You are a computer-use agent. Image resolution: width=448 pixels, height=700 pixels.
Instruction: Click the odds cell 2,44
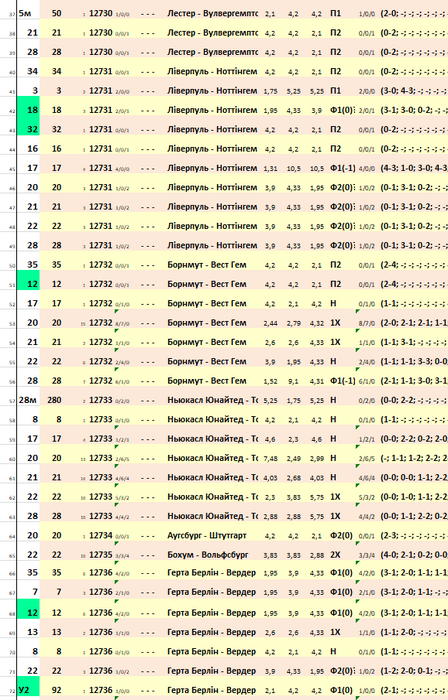coord(270,323)
